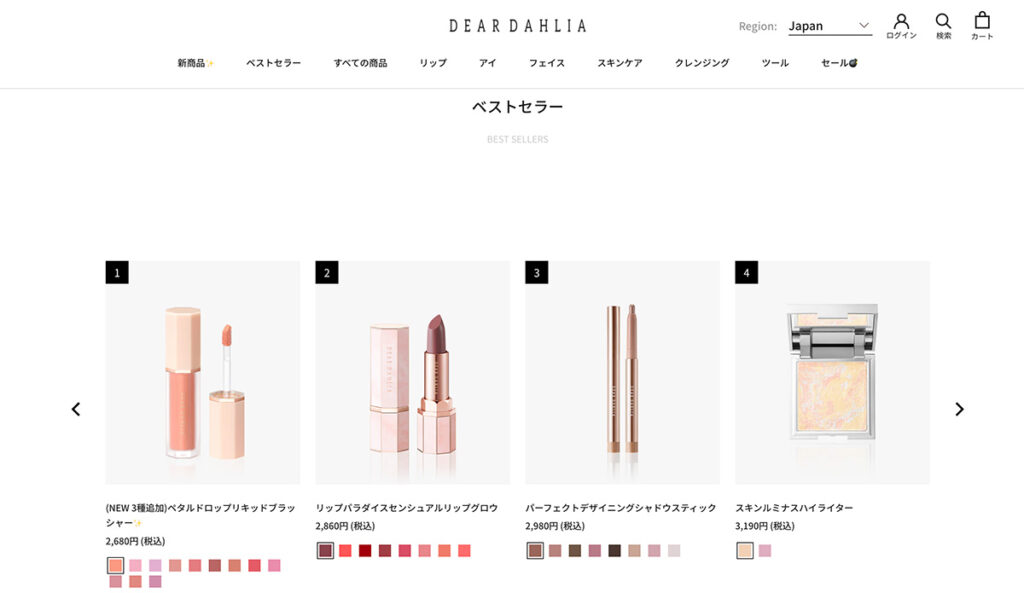Click the shadow stick product image
The height and width of the screenshot is (593, 1024).
[622, 372]
